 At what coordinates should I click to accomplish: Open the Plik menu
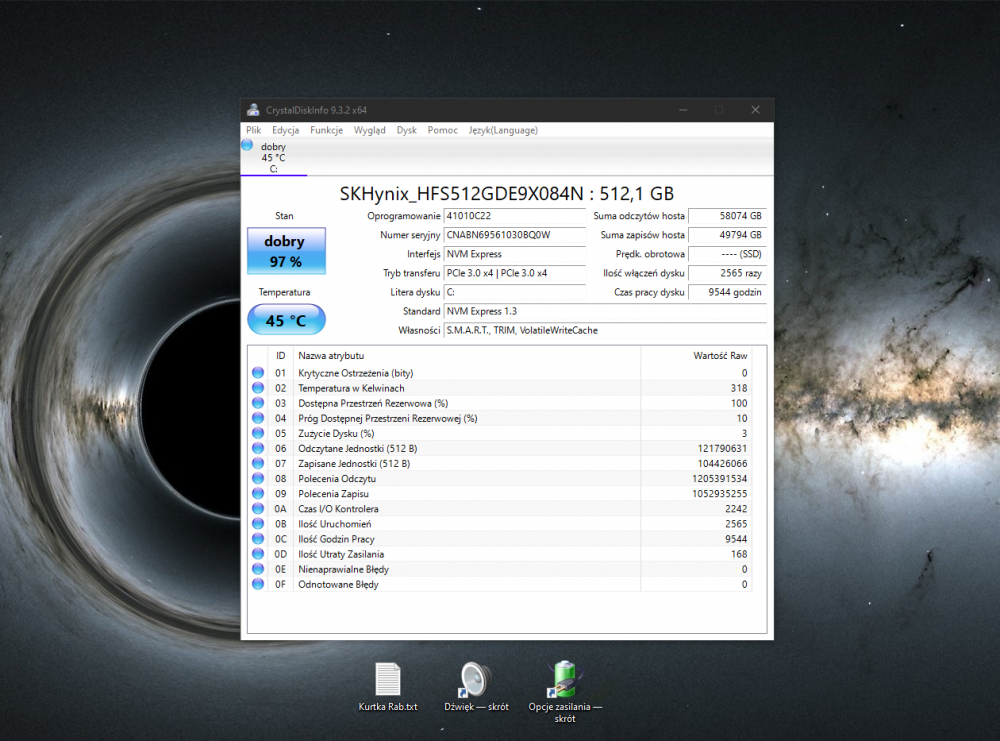pyautogui.click(x=253, y=130)
